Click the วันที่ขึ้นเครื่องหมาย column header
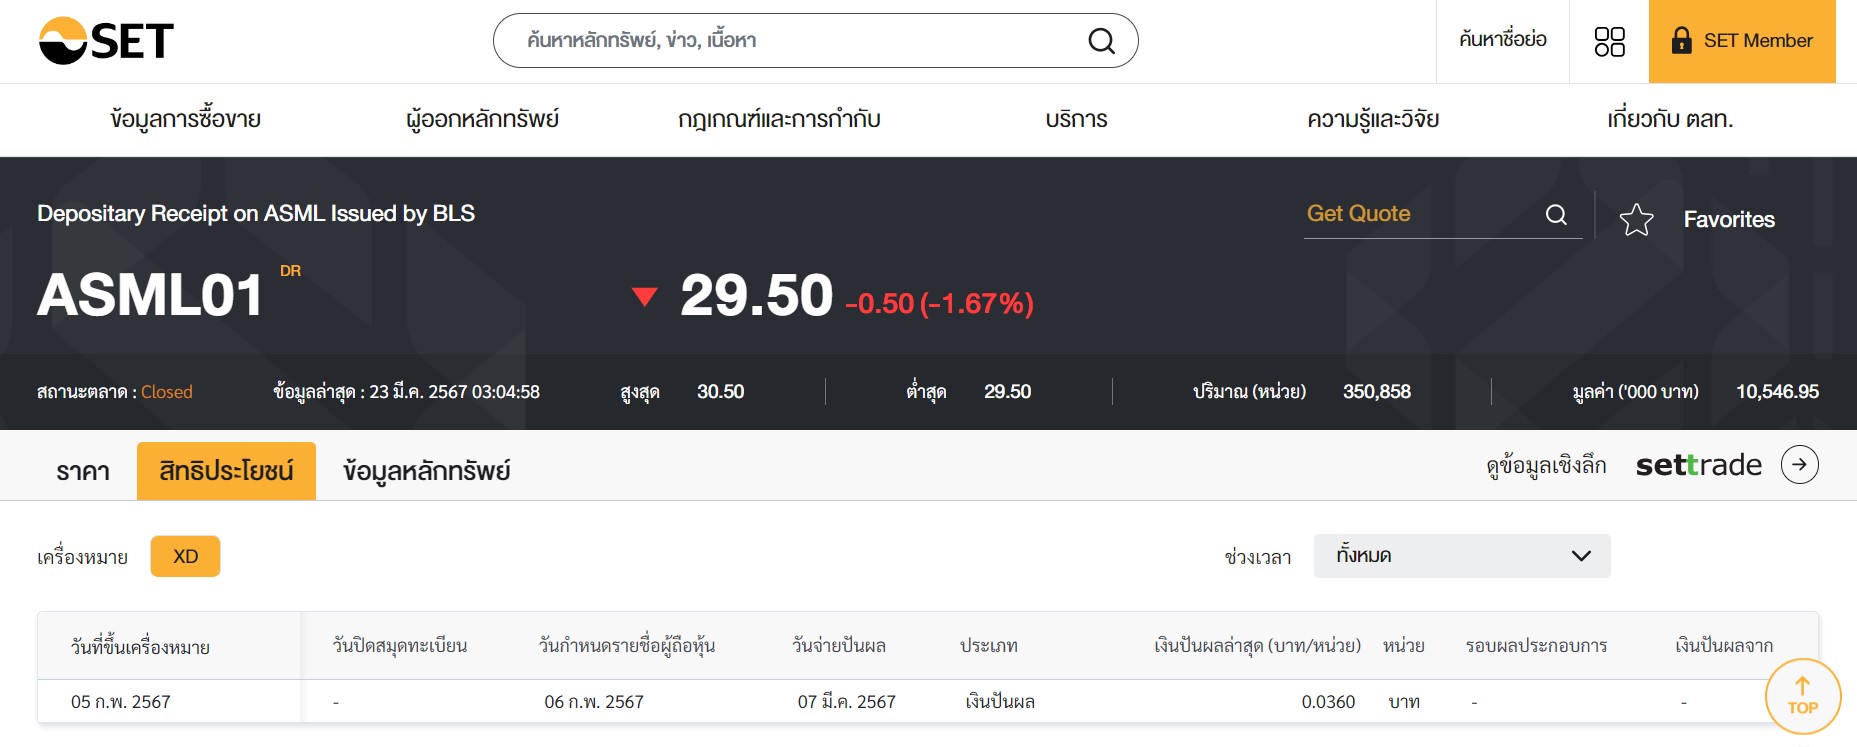Viewport: 1857px width, 747px height. pyautogui.click(x=140, y=647)
